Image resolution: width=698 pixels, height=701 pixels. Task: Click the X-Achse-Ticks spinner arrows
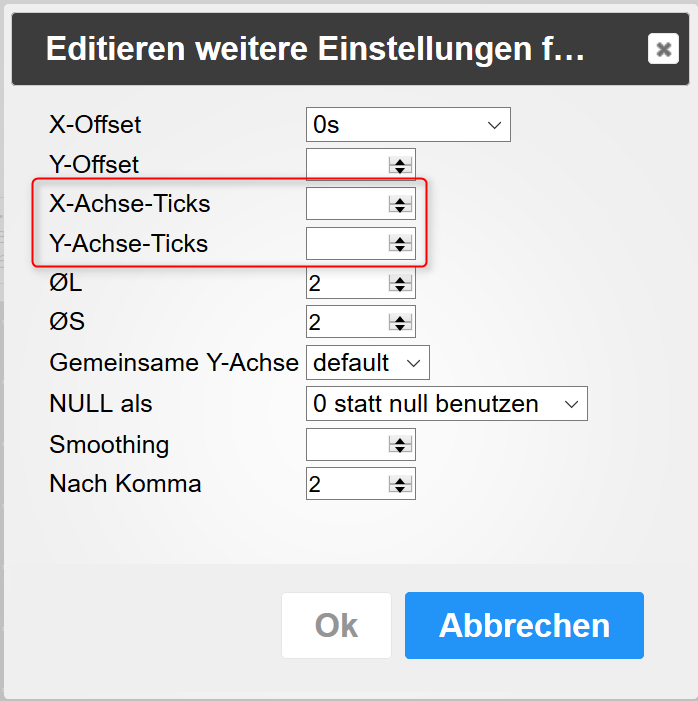(x=400, y=204)
